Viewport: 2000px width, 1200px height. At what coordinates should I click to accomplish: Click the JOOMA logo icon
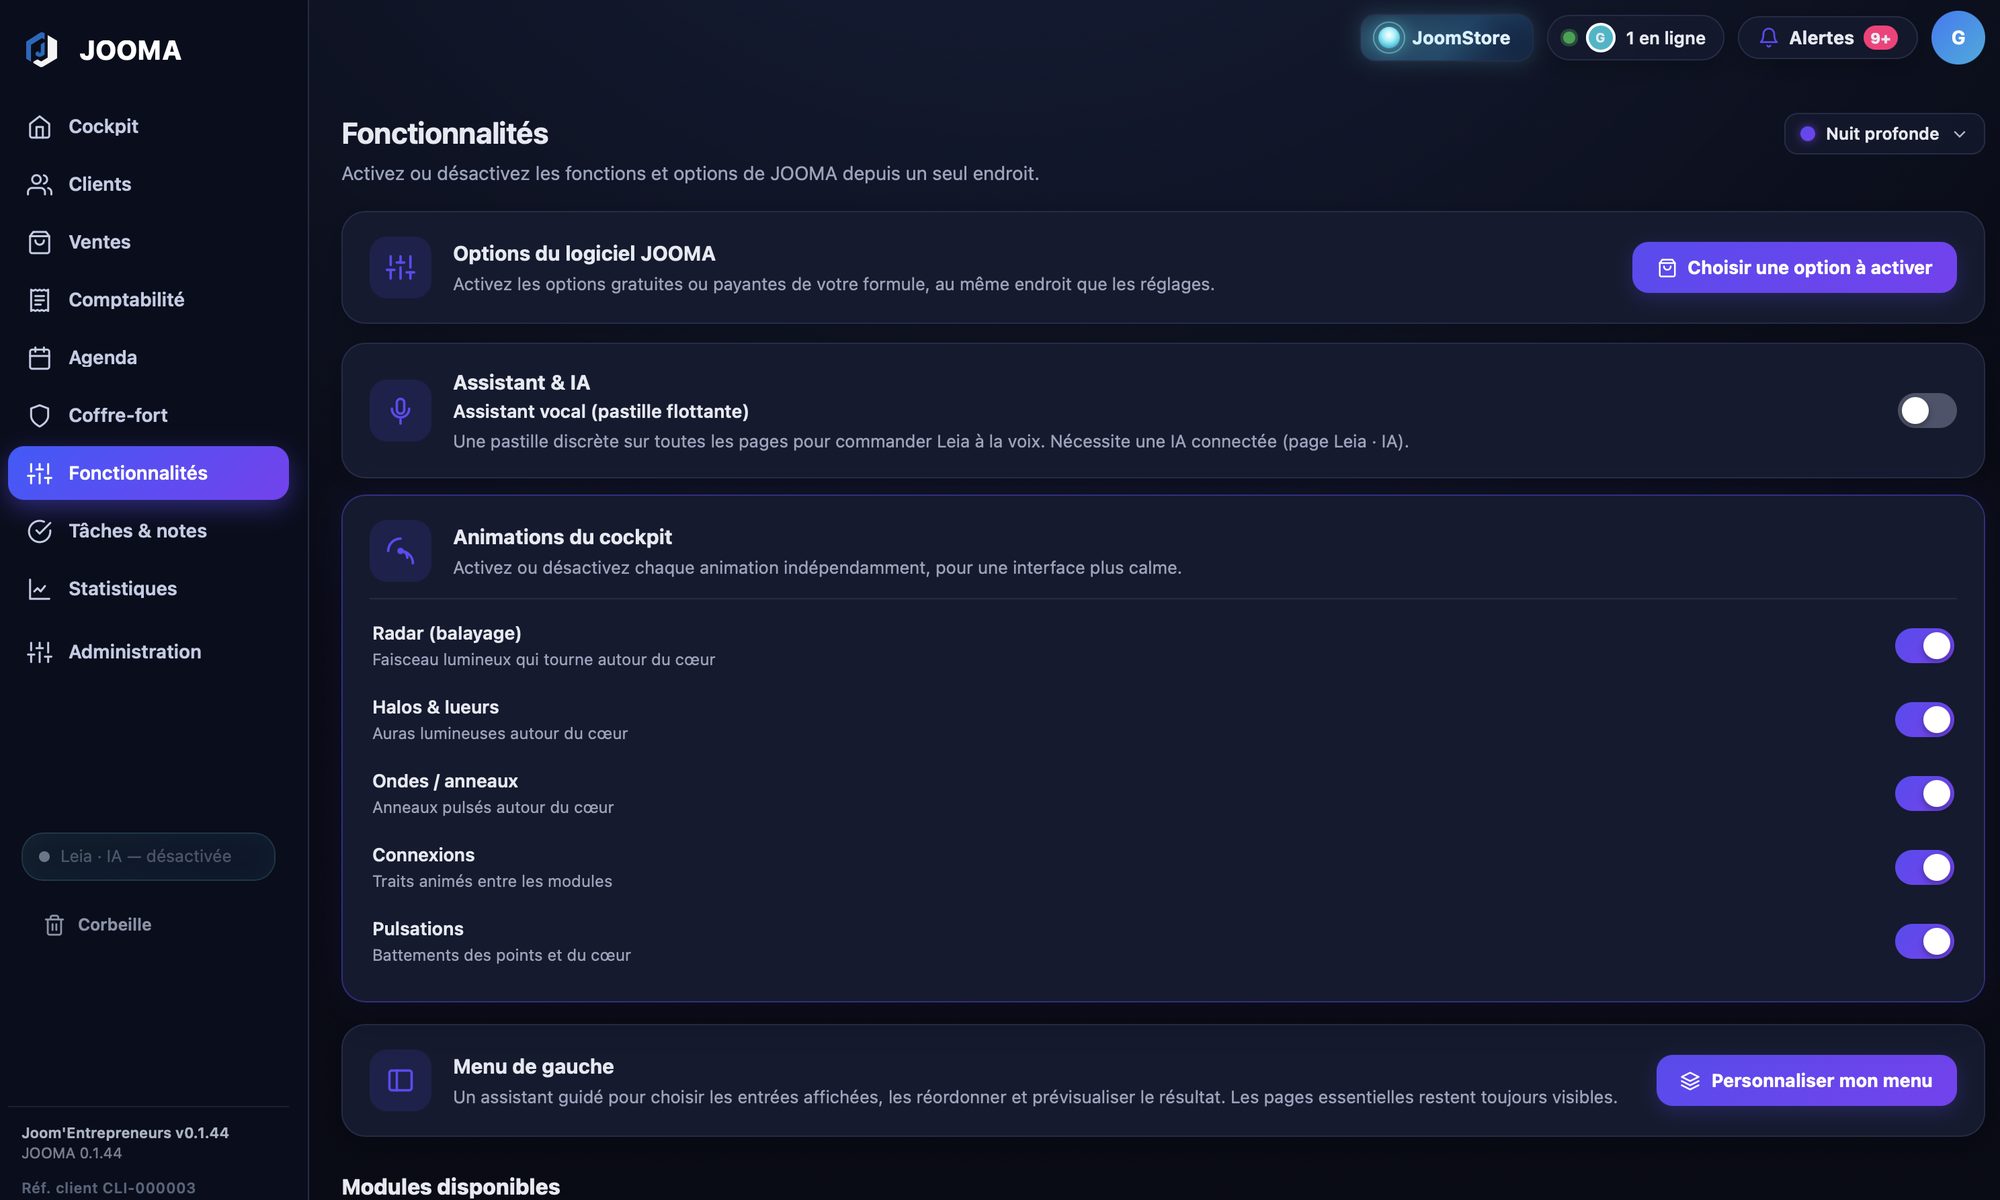point(41,49)
